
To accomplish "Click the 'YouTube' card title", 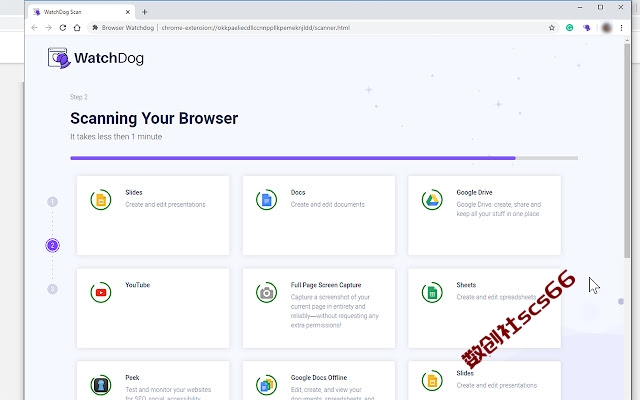I will (138, 285).
